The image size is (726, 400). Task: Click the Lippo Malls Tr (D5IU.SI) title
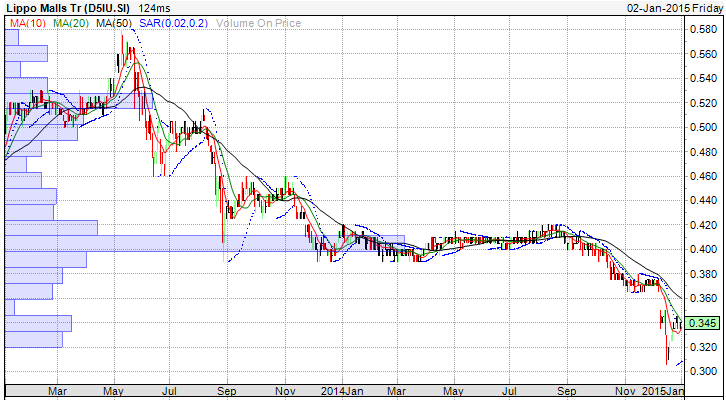(x=67, y=8)
